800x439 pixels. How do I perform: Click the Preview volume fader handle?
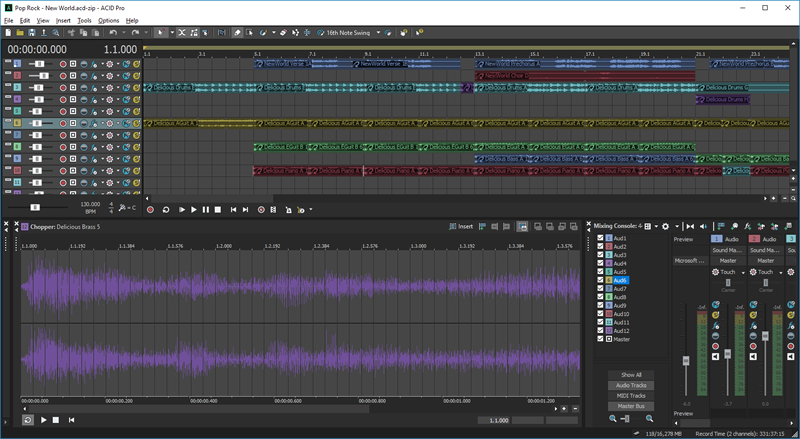tap(685, 360)
